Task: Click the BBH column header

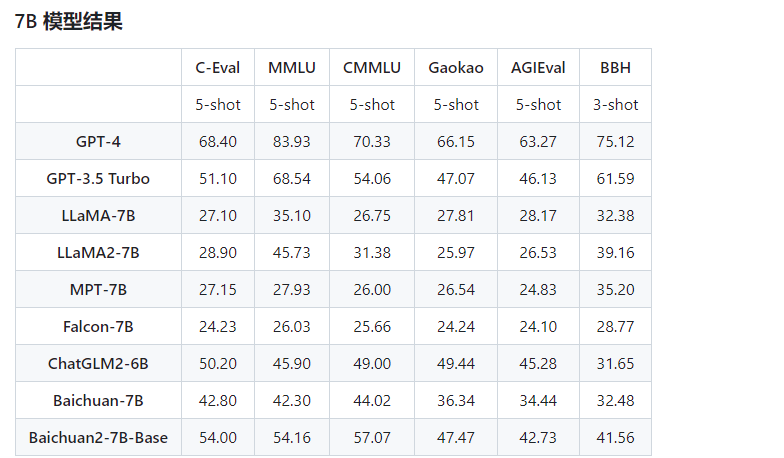Action: pos(615,67)
